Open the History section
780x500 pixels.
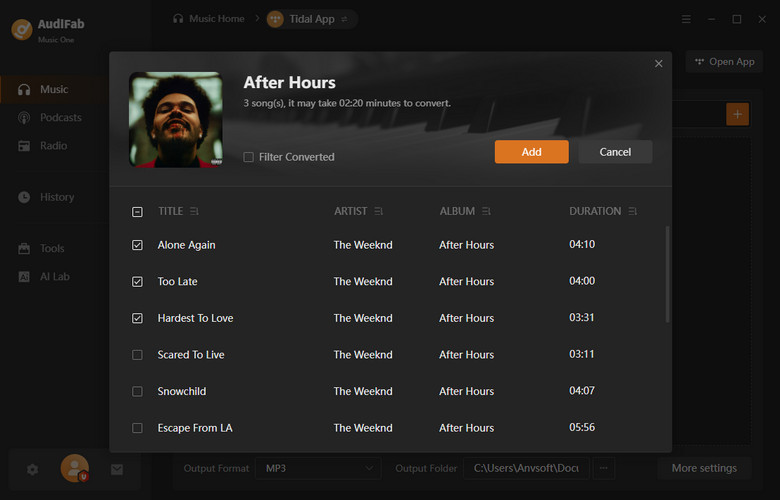[55, 197]
